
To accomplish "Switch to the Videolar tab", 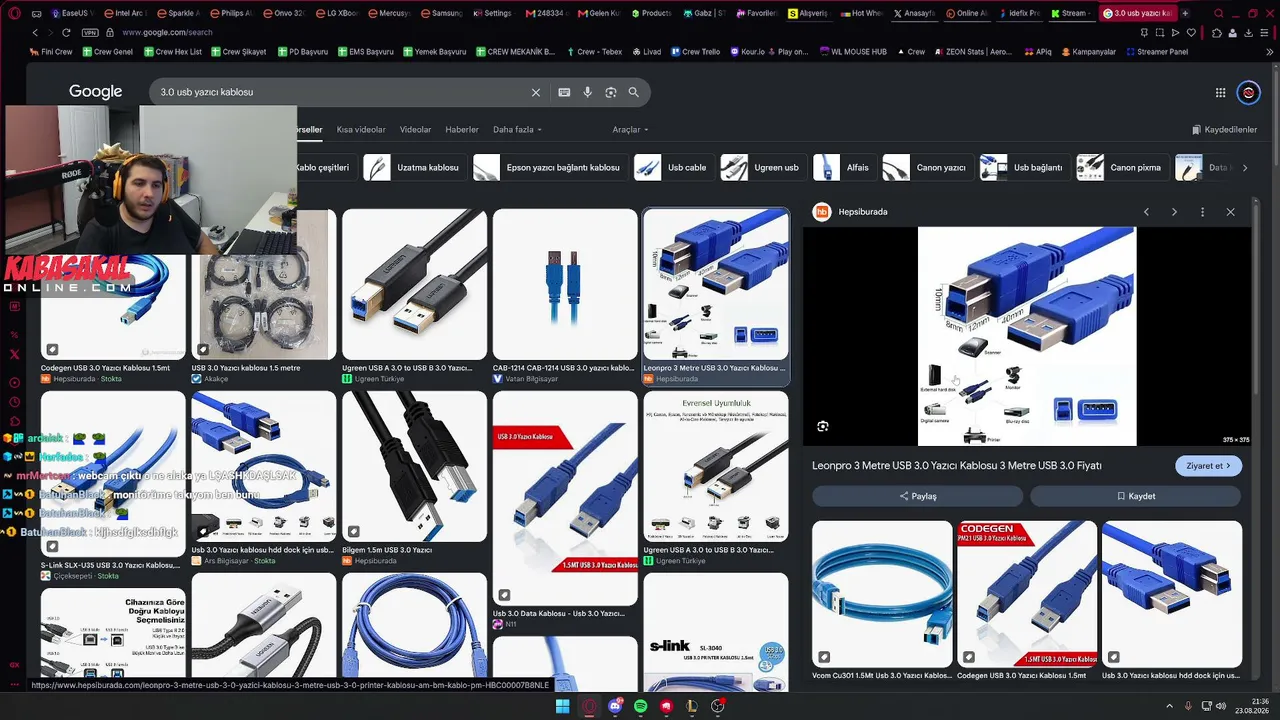I will [415, 130].
